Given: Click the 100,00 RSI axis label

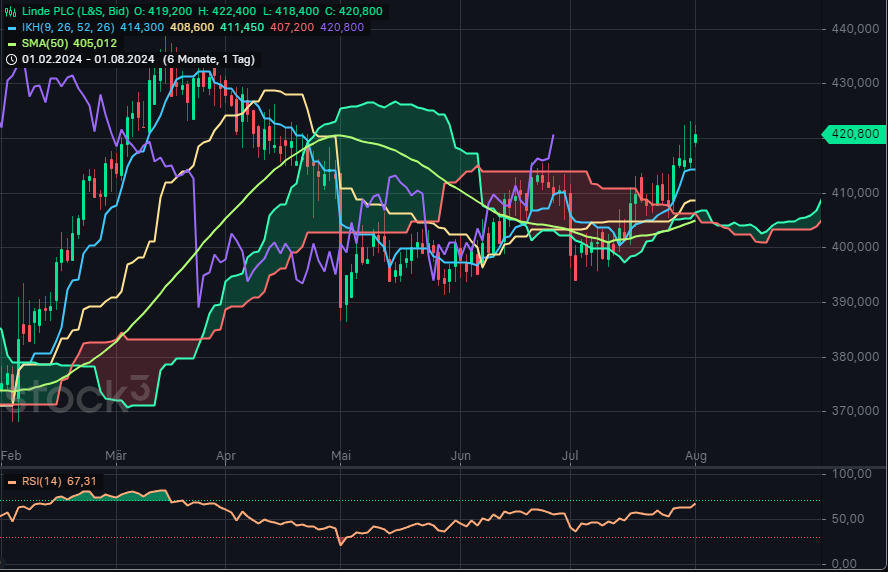Looking at the screenshot, I should point(851,474).
